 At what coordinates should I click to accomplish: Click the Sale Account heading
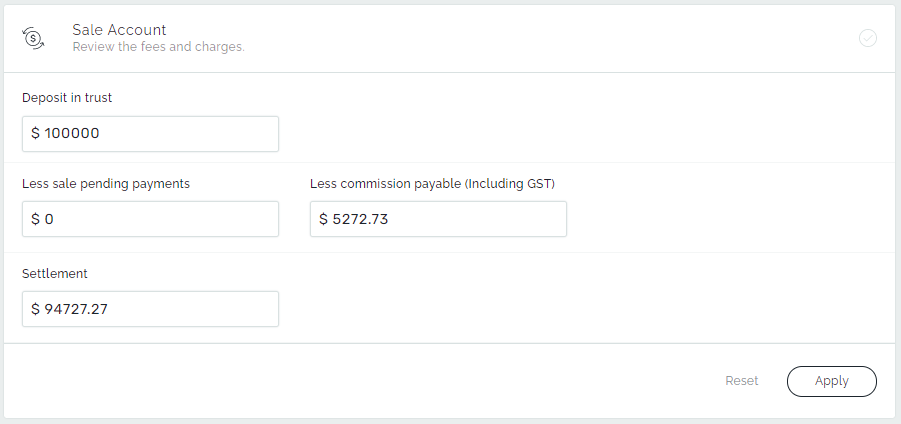click(x=119, y=30)
